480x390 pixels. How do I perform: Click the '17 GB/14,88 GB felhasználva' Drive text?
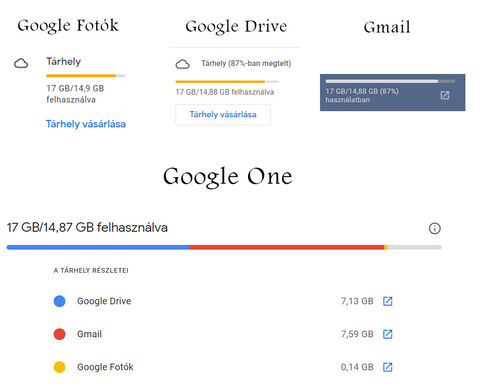coord(225,92)
